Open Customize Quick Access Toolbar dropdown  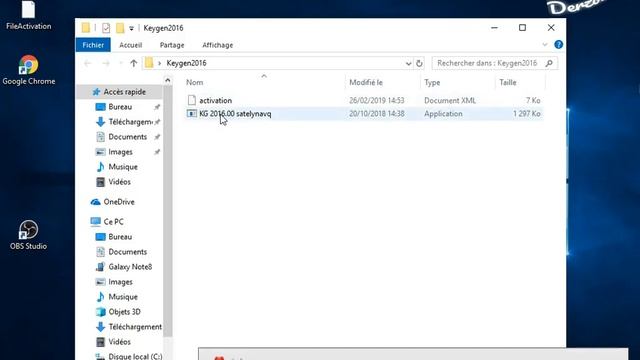131,28
